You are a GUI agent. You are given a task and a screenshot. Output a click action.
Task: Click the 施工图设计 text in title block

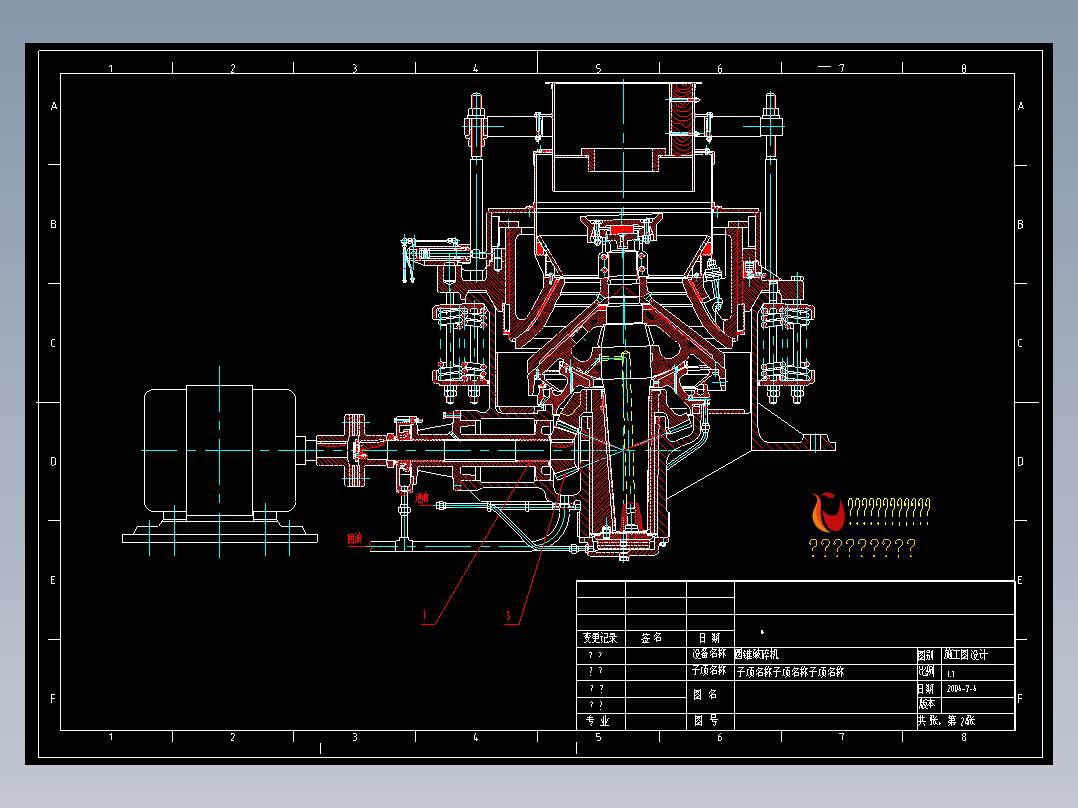(x=966, y=655)
